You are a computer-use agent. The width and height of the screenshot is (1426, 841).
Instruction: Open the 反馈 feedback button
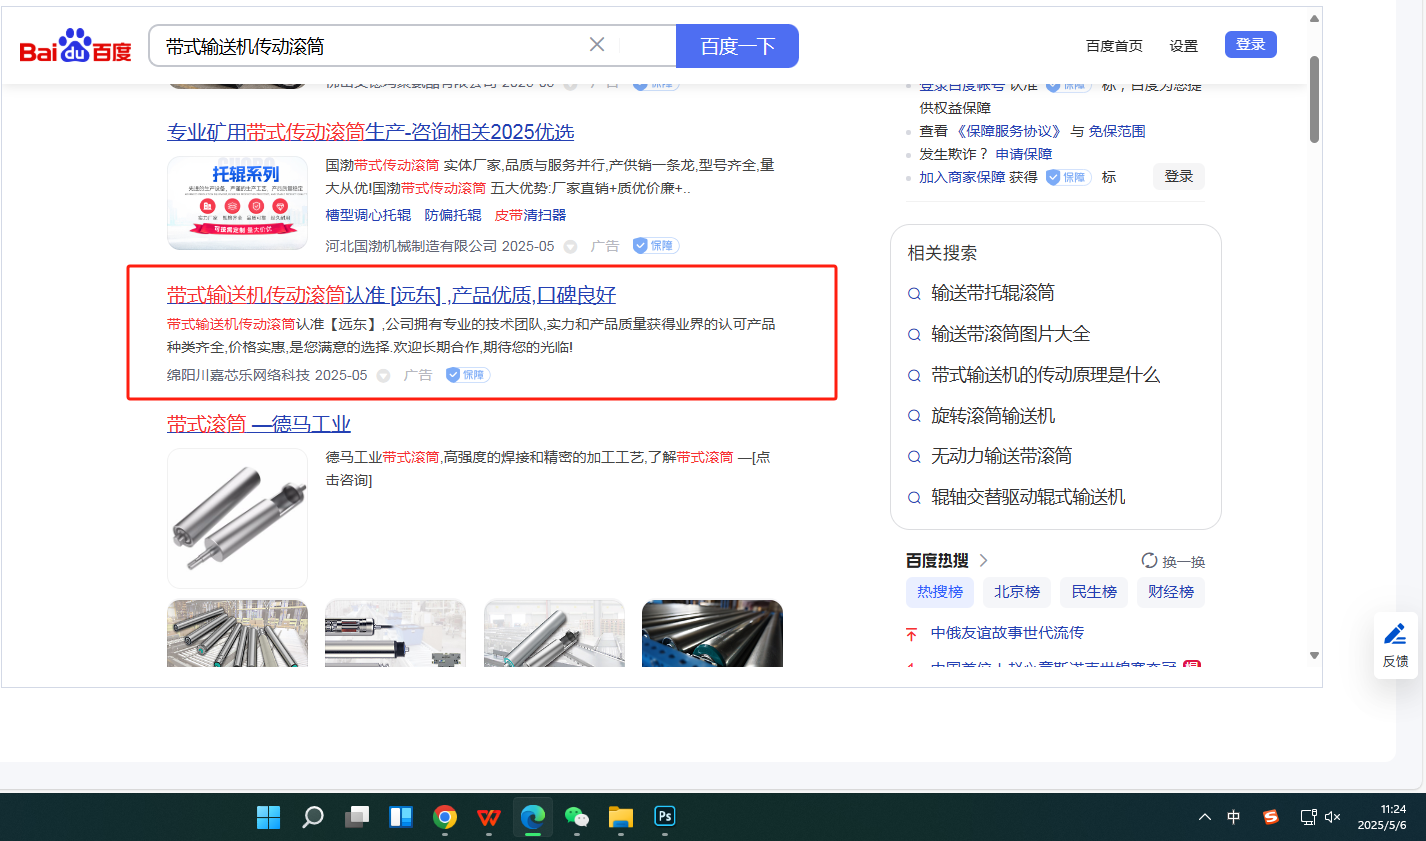pyautogui.click(x=1396, y=645)
